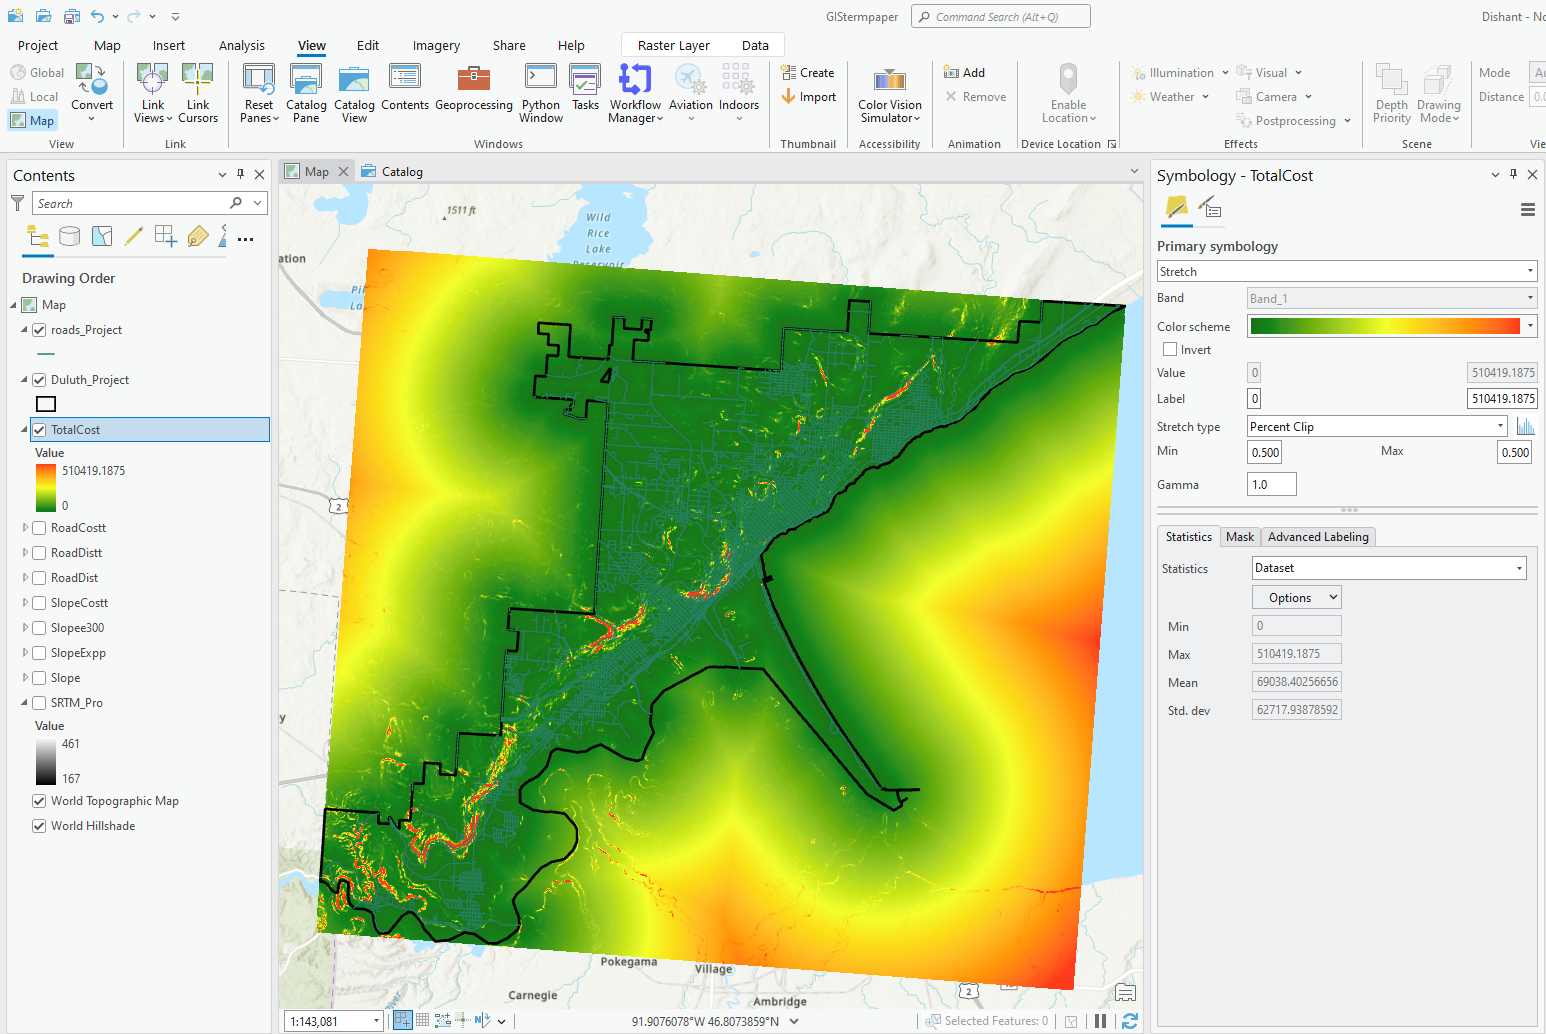
Task: Open Workflow Manager
Action: pos(635,92)
